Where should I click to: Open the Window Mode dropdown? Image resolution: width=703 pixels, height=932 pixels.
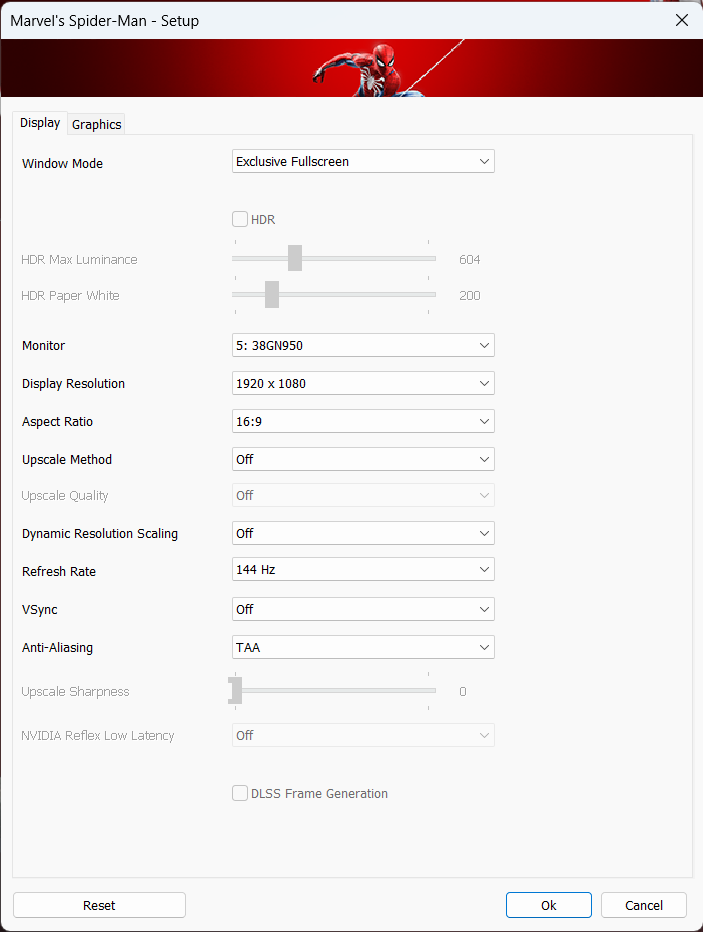pos(363,161)
